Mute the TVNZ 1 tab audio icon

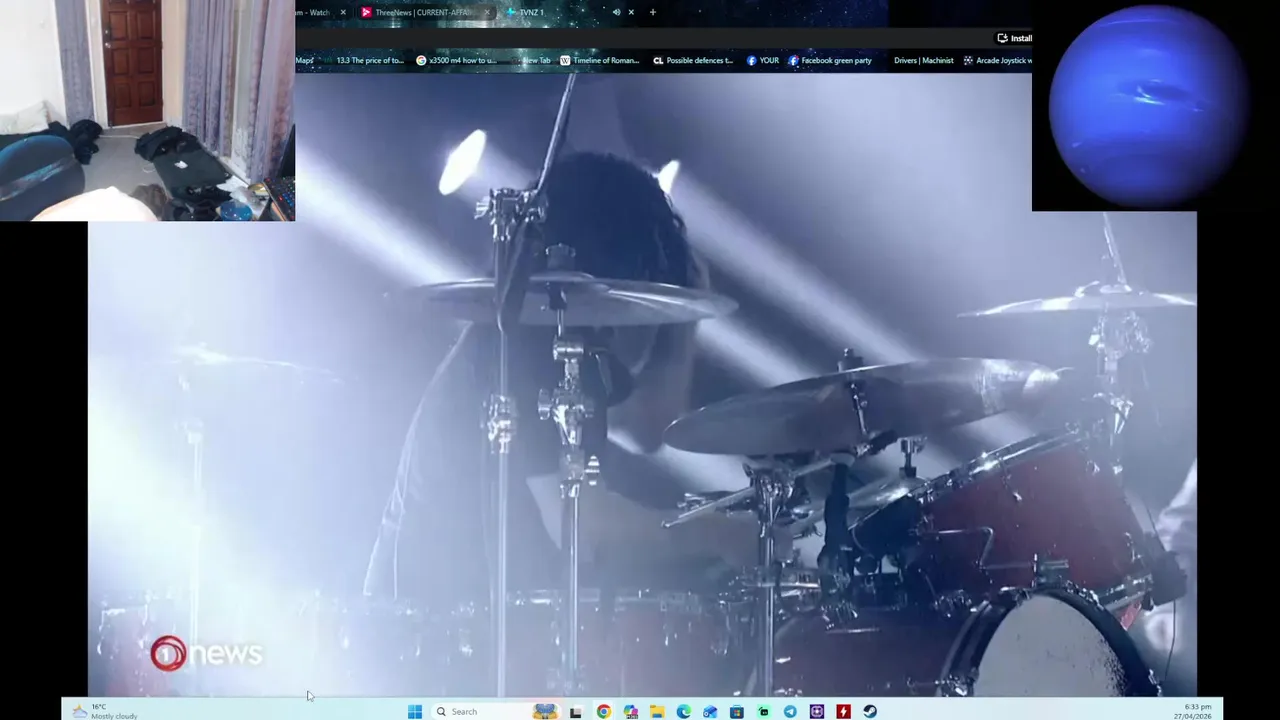(616, 12)
